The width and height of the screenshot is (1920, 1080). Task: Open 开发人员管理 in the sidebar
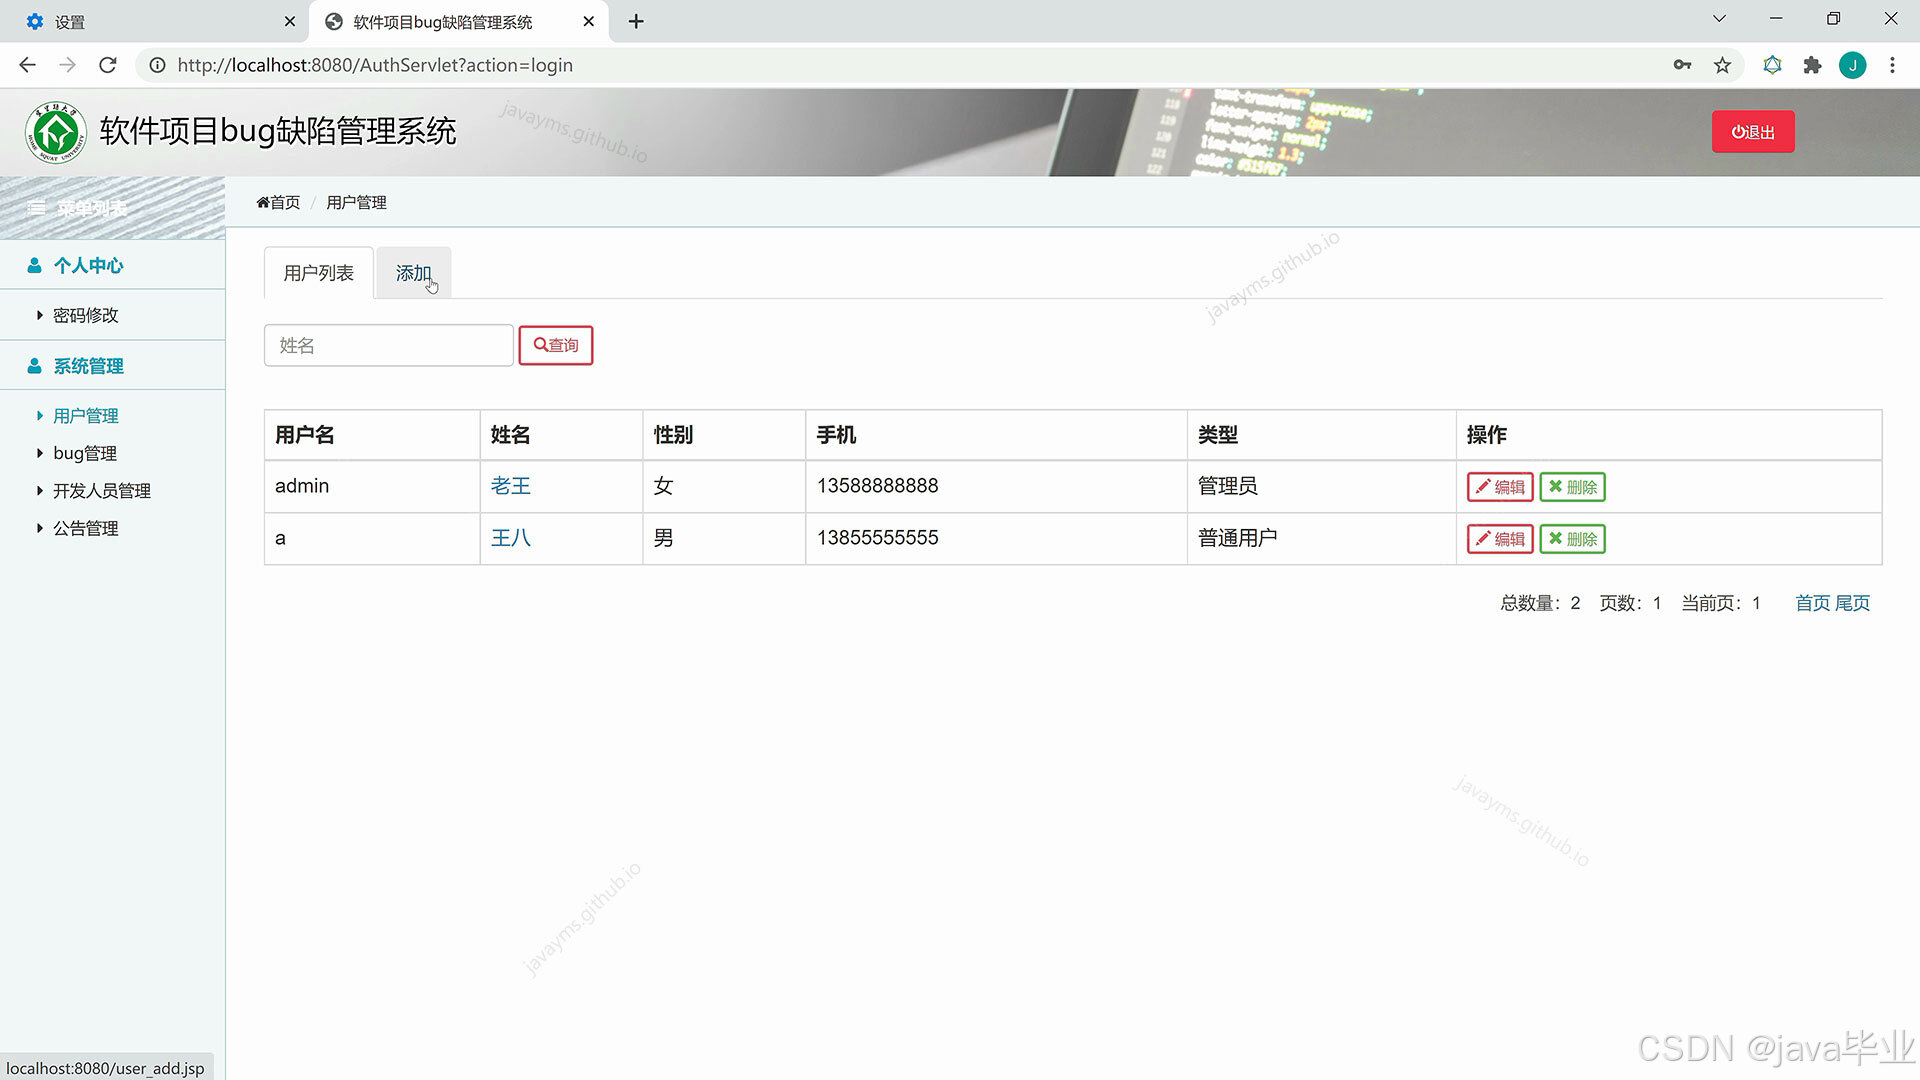tap(102, 491)
